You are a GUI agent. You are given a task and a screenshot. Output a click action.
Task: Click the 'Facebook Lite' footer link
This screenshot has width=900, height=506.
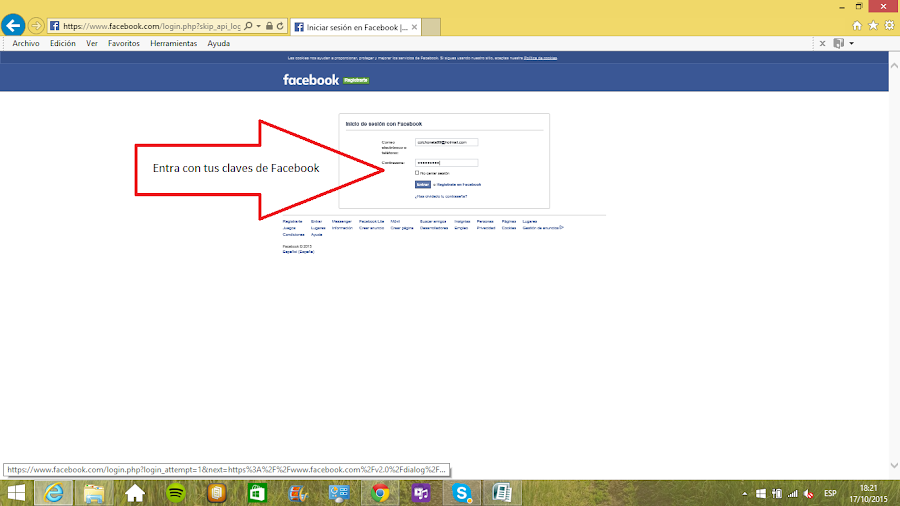point(371,221)
